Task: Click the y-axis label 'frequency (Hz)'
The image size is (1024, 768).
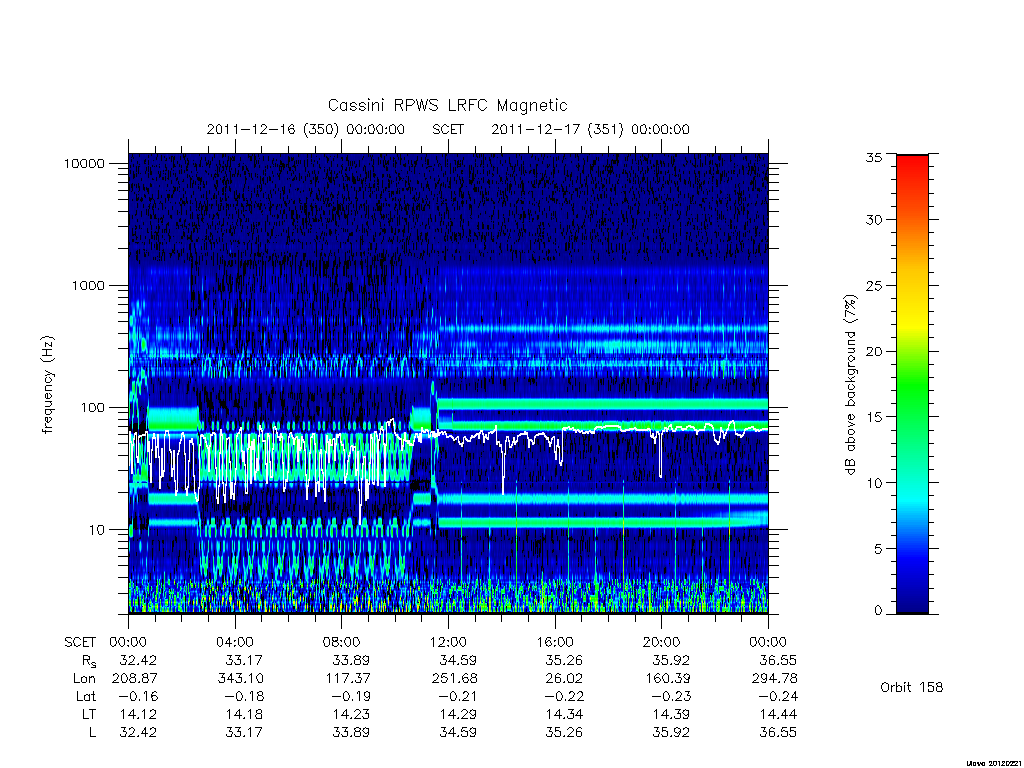Action: [48, 384]
